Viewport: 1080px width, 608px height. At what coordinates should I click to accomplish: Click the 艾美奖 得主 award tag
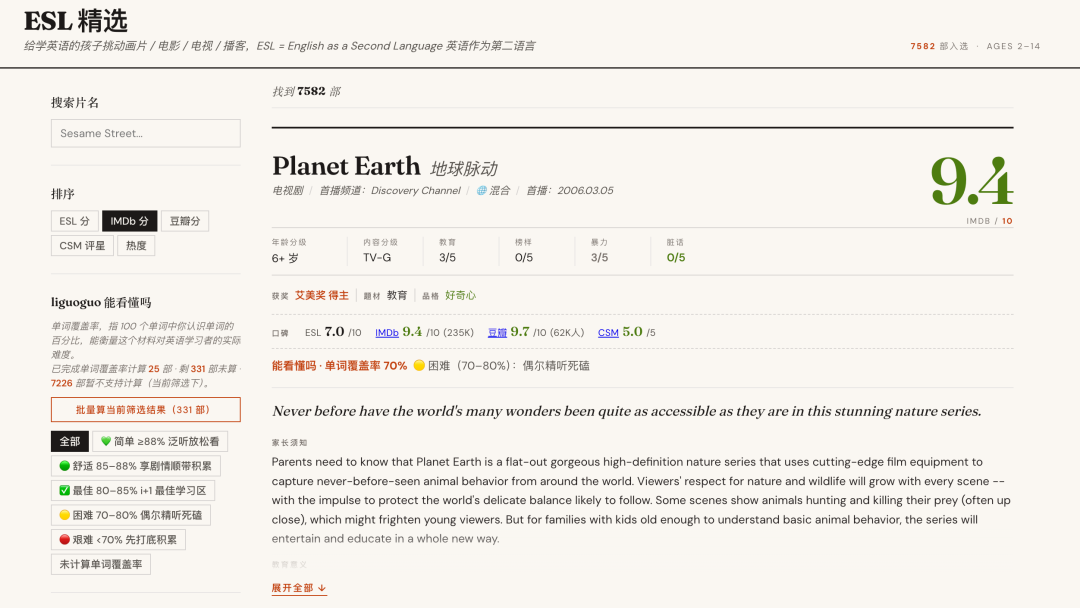[321, 296]
